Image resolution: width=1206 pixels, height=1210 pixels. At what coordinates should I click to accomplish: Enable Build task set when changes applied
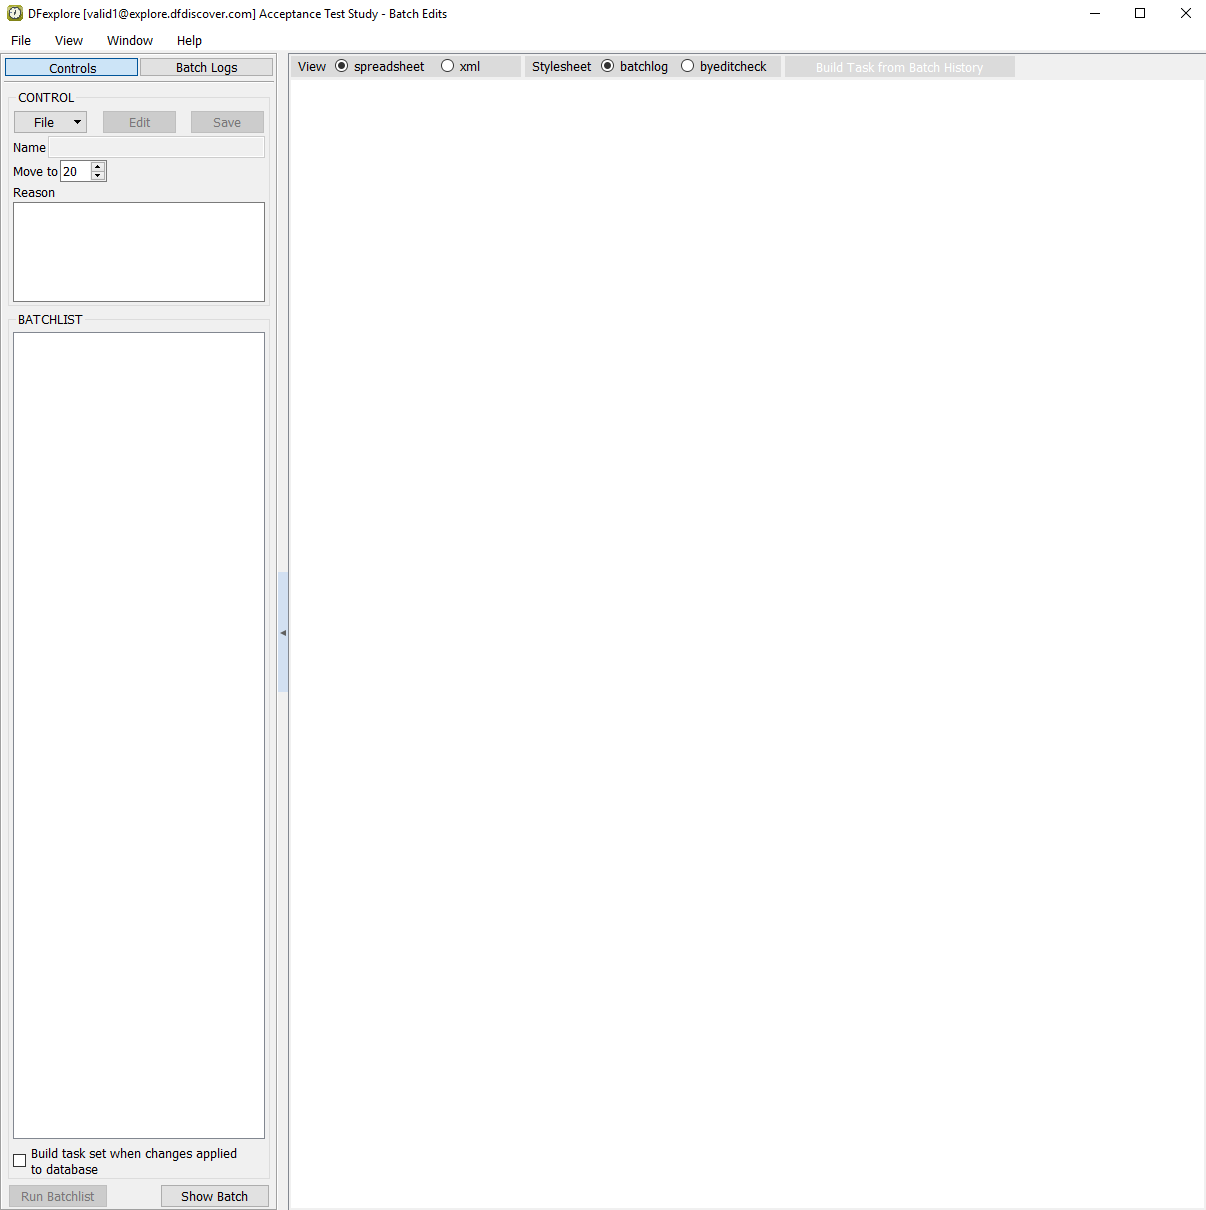[20, 1160]
